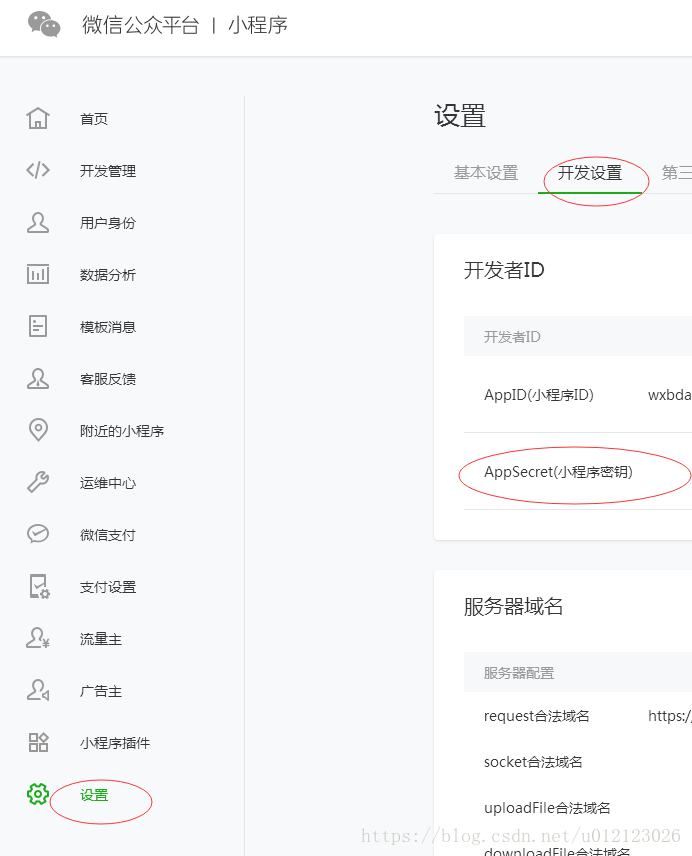692x856 pixels.
Task: Click the 开发者ID section heading
Action: (x=504, y=270)
